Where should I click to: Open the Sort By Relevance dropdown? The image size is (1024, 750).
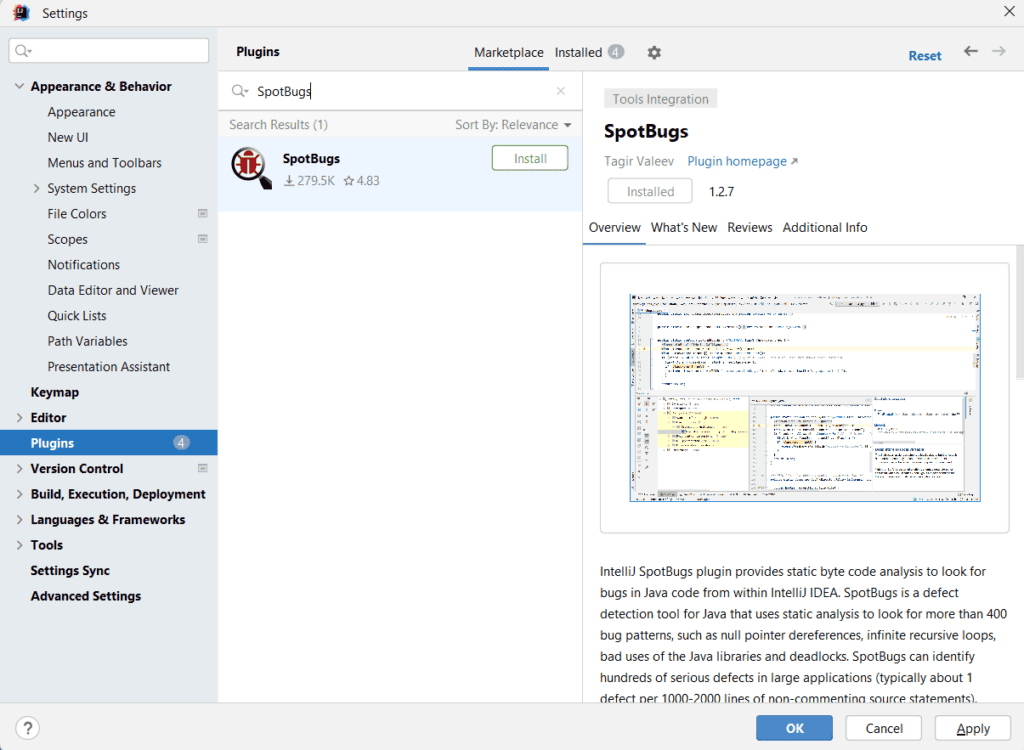[514, 124]
